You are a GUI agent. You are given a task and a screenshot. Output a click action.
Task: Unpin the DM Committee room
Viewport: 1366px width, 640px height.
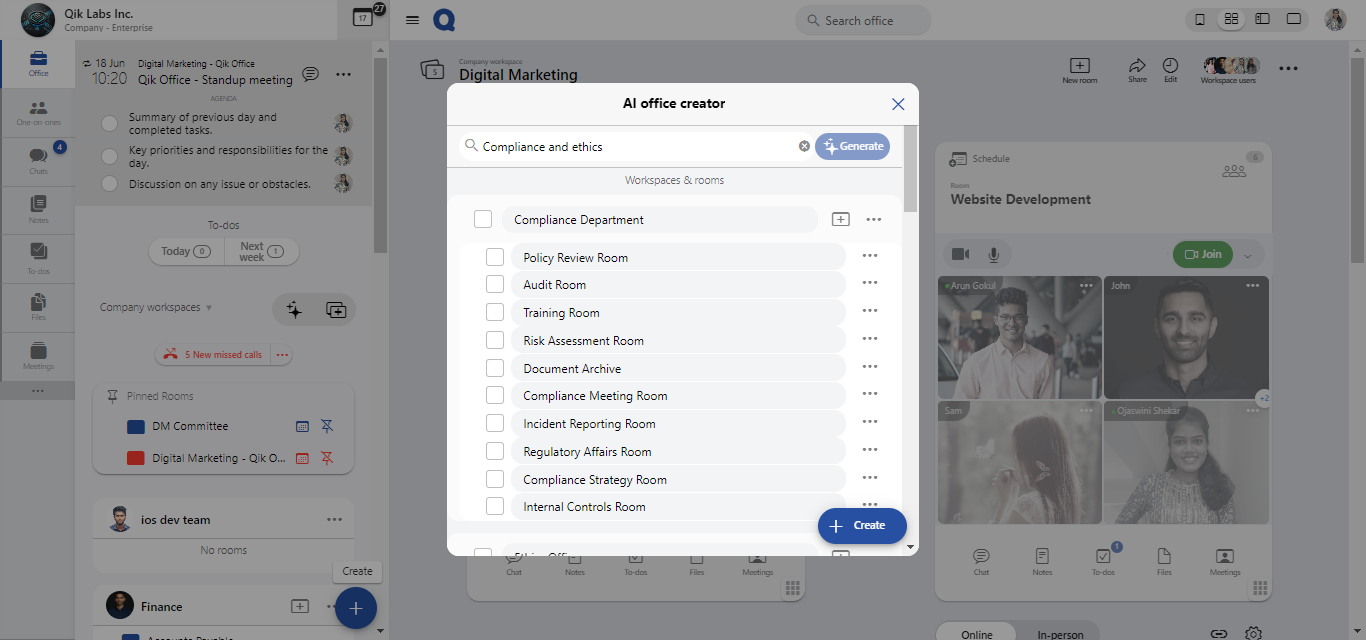tap(326, 426)
